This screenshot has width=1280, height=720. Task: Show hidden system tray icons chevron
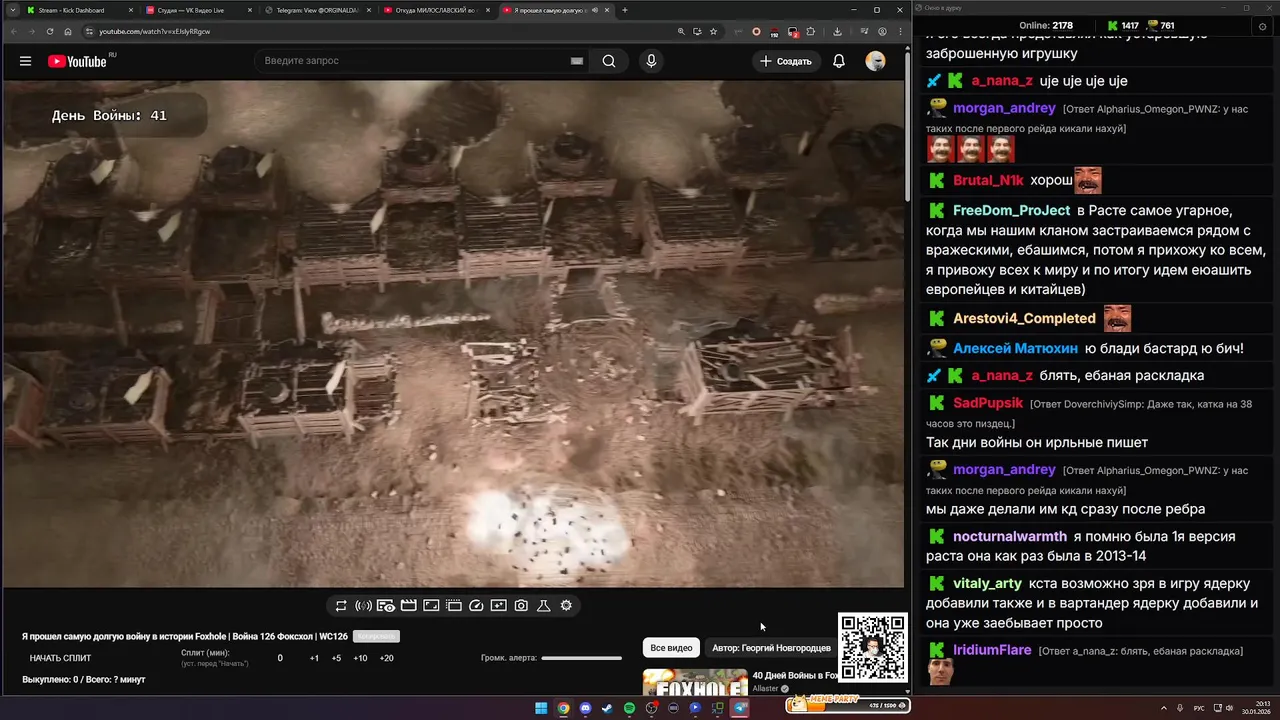(x=1164, y=708)
